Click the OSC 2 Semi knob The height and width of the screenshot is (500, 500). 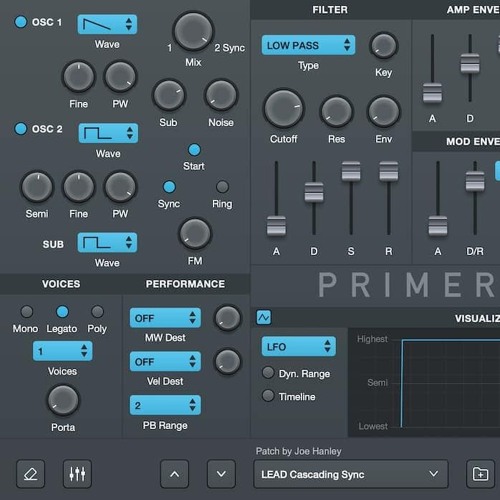pyautogui.click(x=37, y=187)
